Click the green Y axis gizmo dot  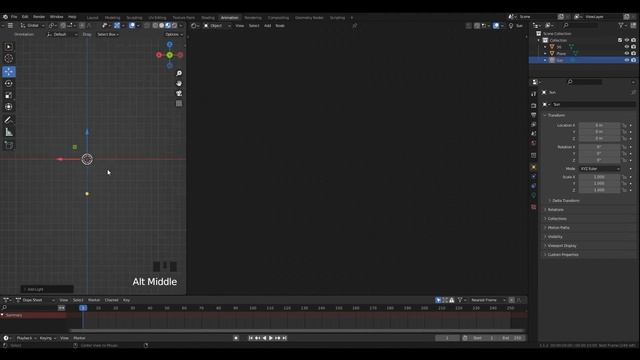click(x=169, y=55)
